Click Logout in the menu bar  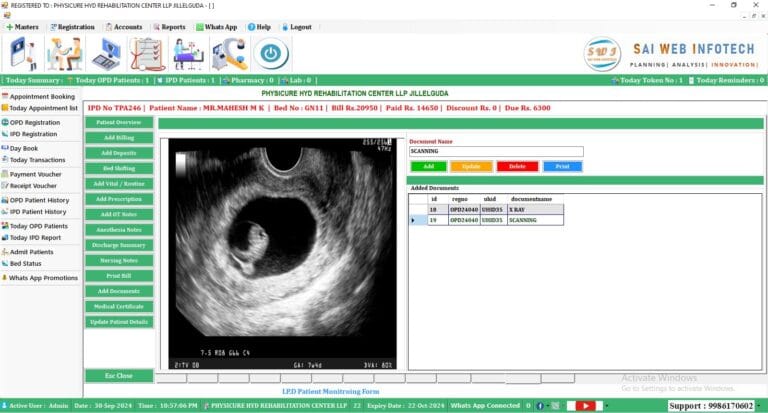297,27
